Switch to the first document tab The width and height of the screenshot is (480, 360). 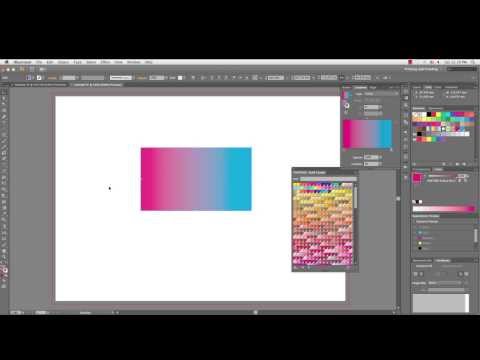click(x=40, y=85)
